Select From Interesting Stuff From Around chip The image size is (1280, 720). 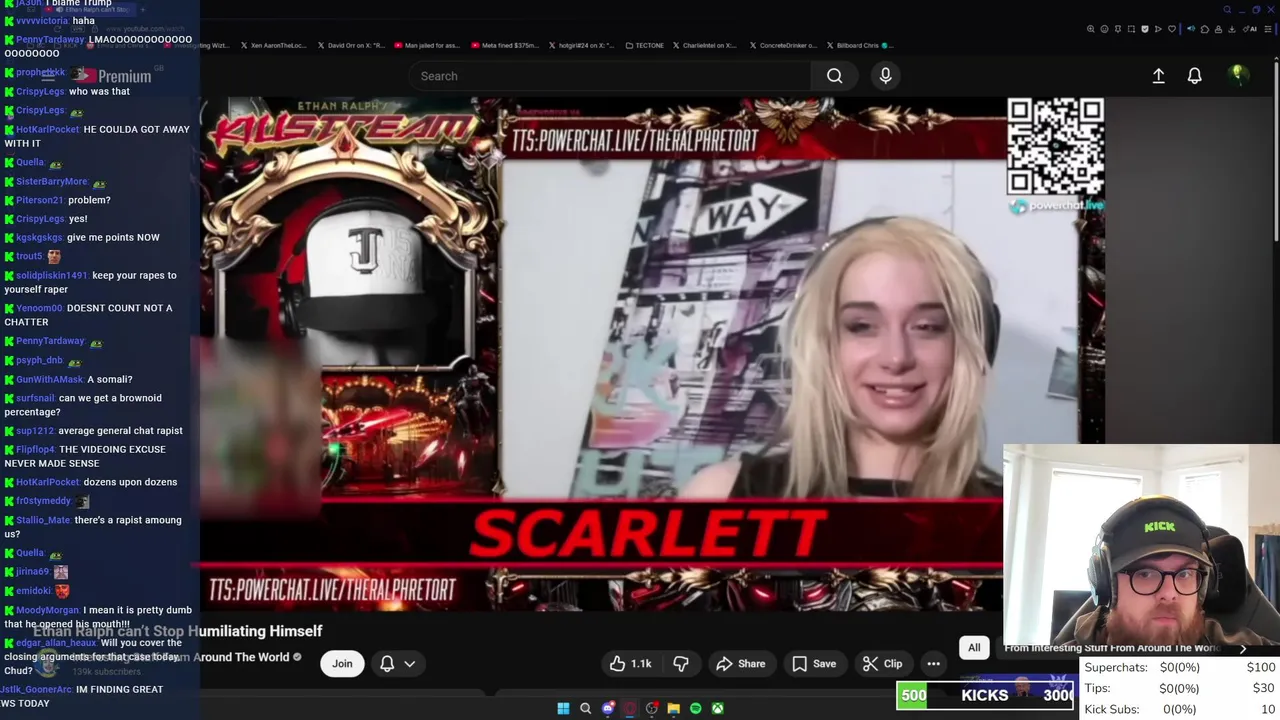1112,648
